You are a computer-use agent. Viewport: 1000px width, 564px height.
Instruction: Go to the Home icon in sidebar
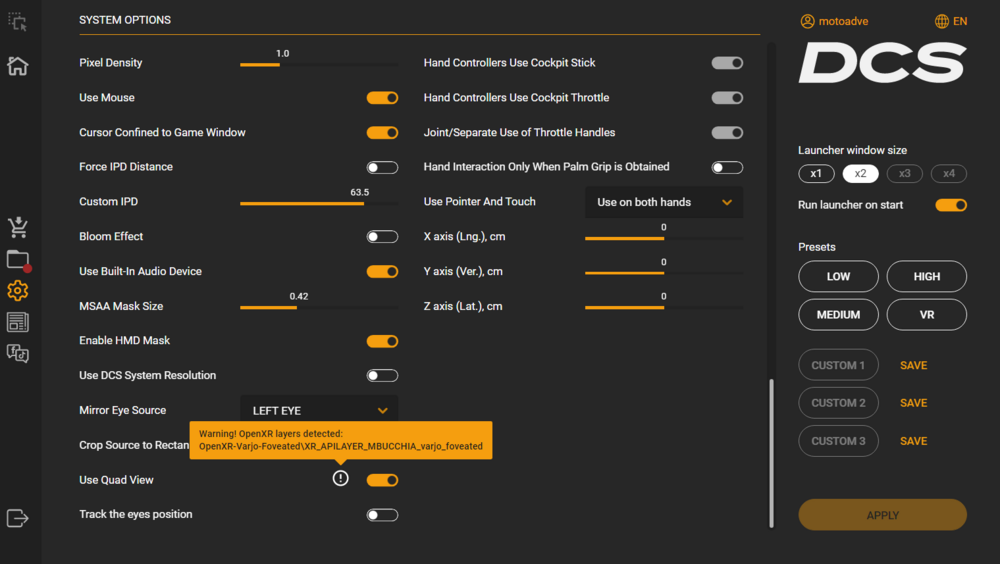[x=17, y=66]
